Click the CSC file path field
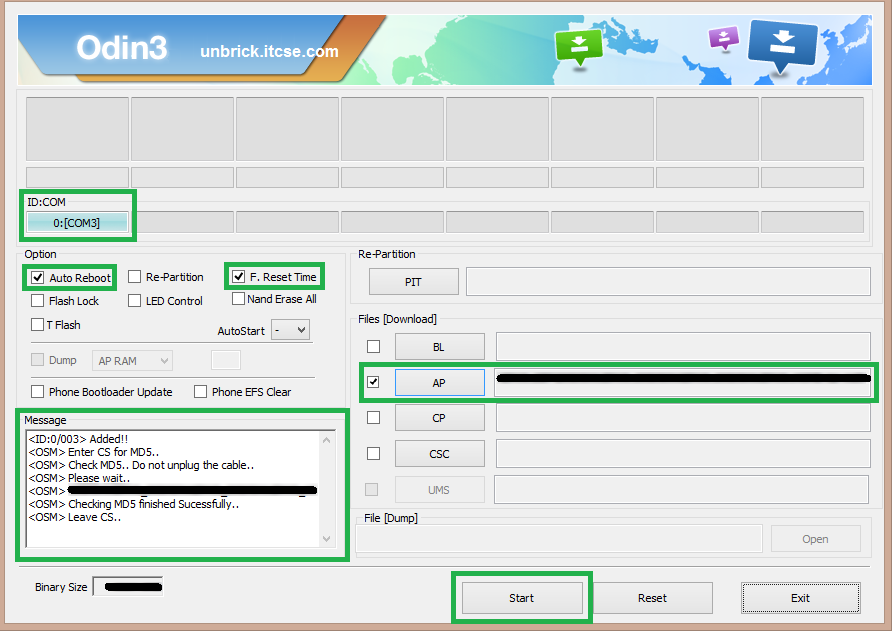This screenshot has width=892, height=631. tap(683, 453)
